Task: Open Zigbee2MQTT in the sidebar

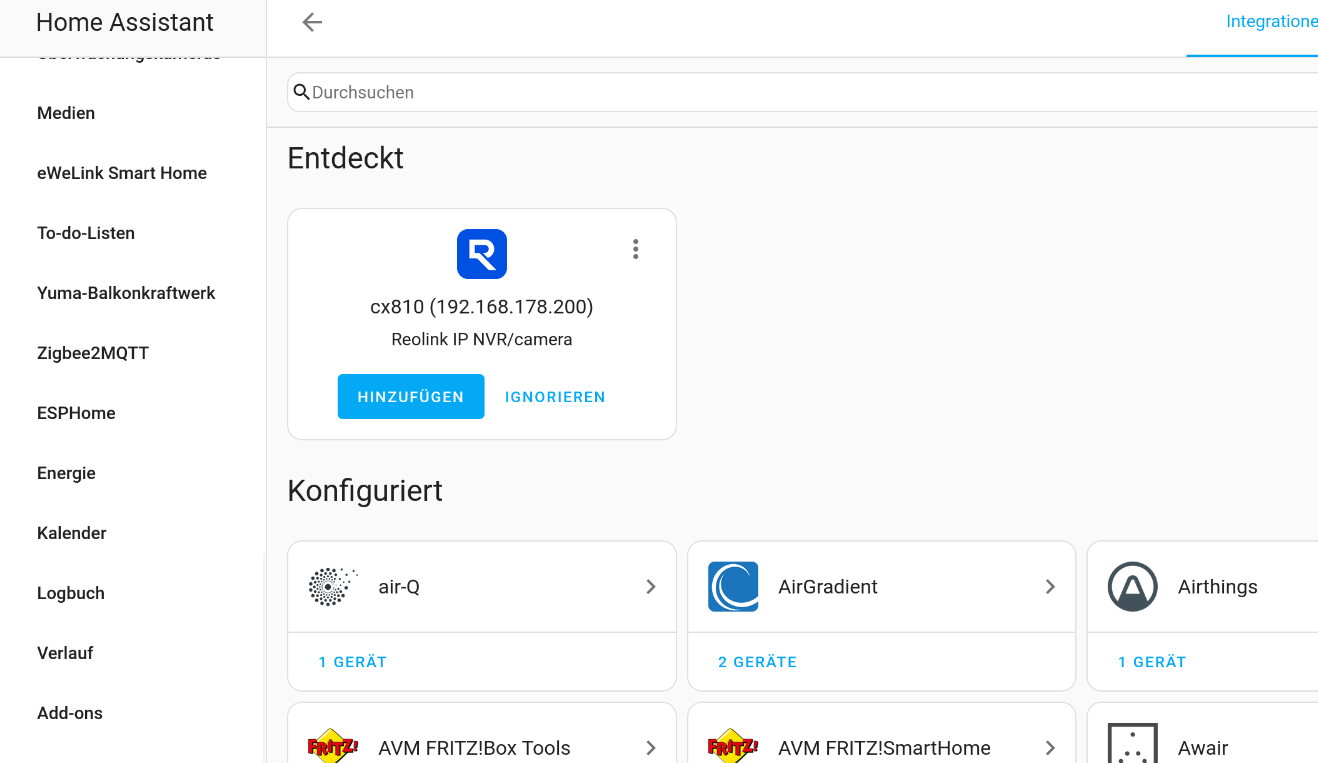Action: 93,353
